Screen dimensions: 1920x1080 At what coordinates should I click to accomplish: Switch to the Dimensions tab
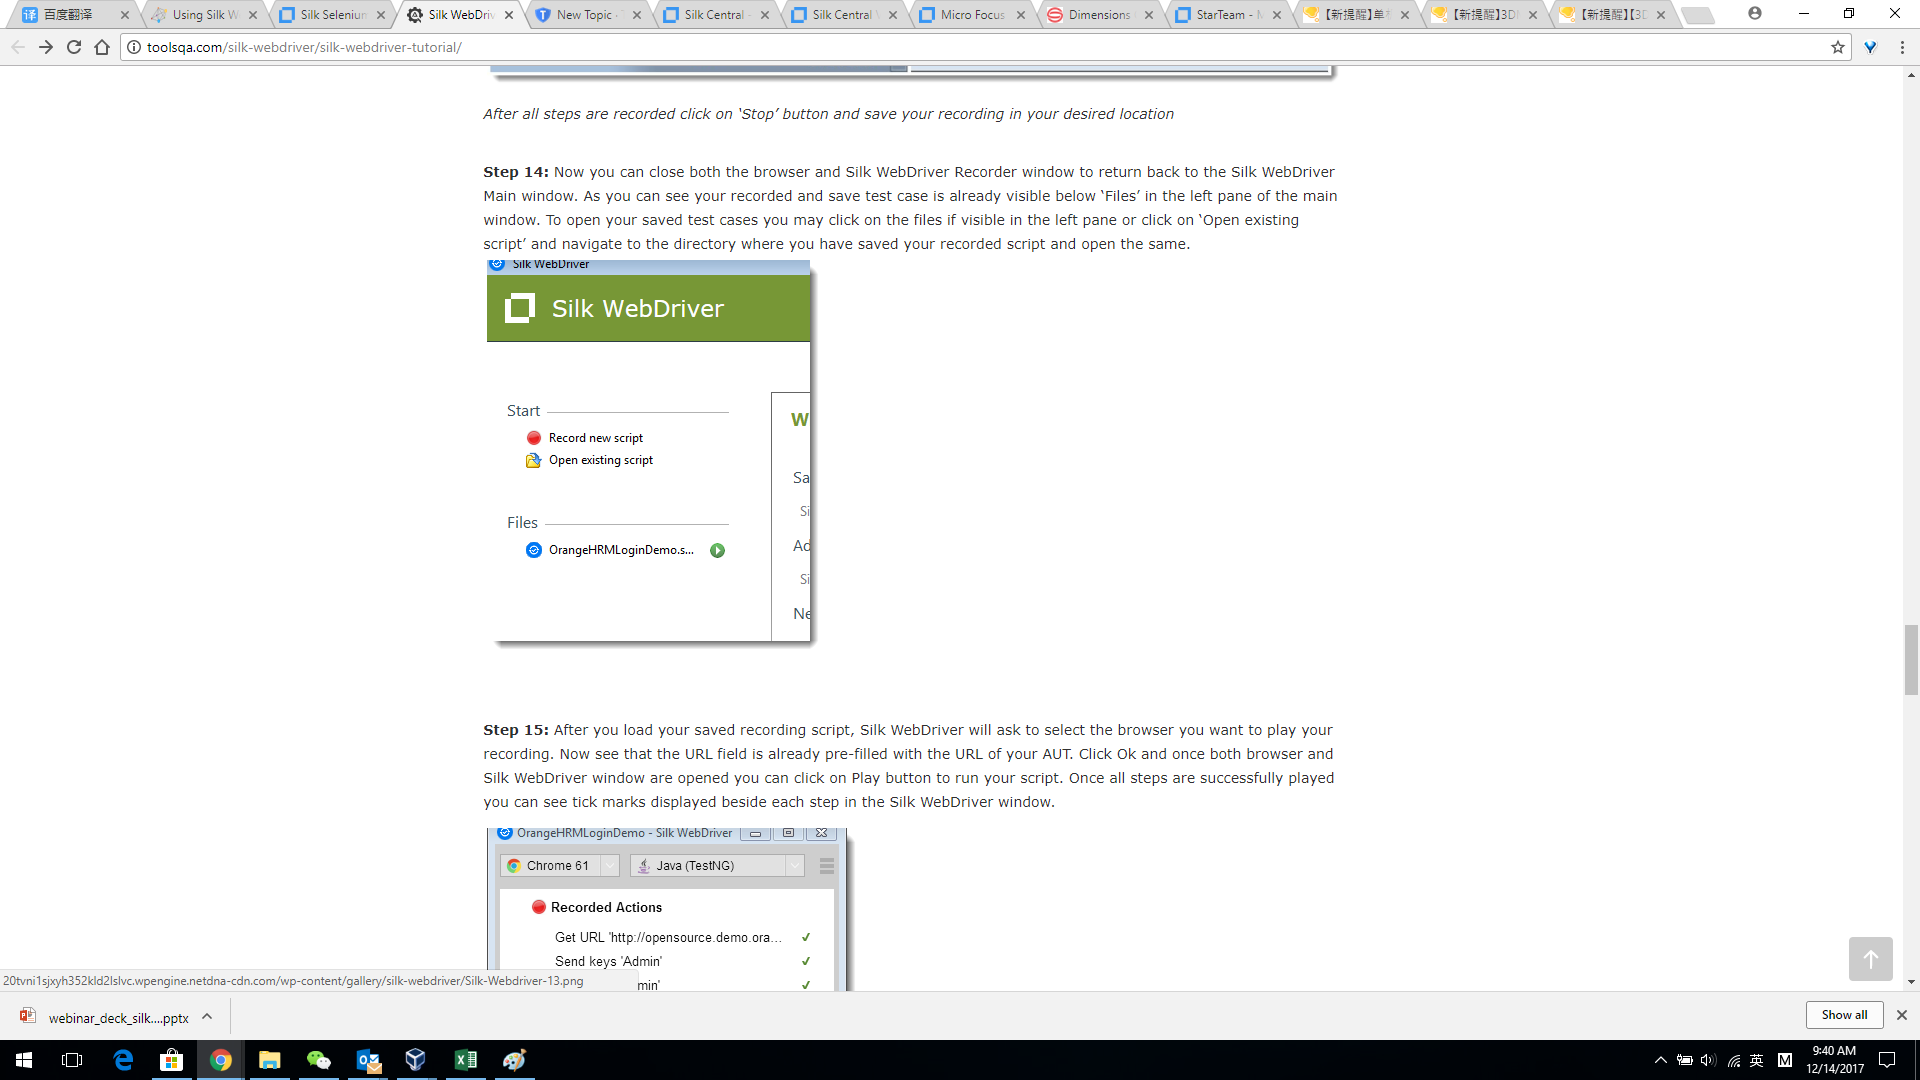(1100, 15)
